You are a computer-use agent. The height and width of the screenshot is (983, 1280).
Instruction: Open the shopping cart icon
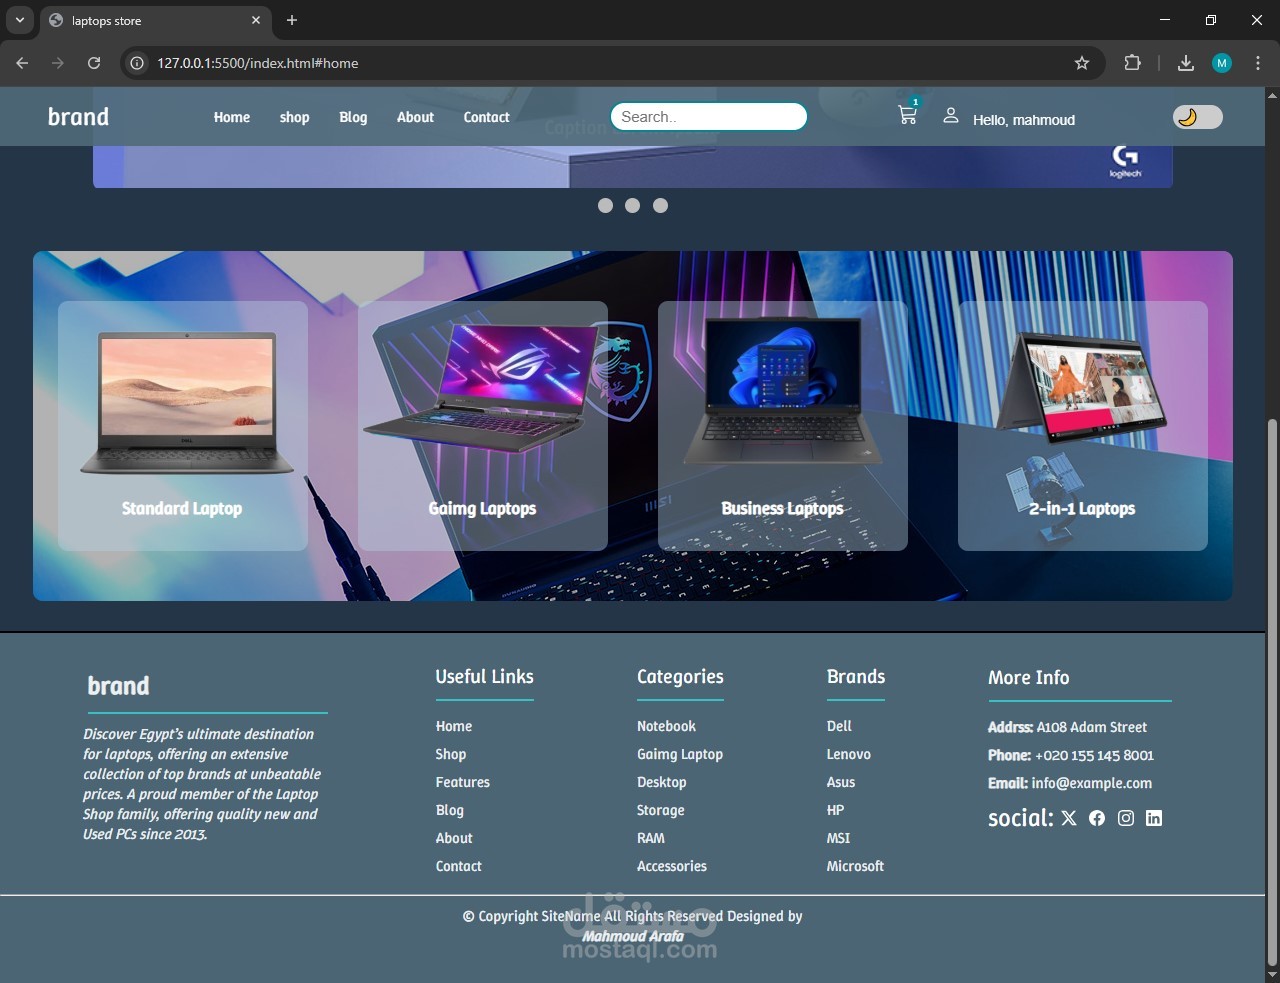[x=908, y=116]
